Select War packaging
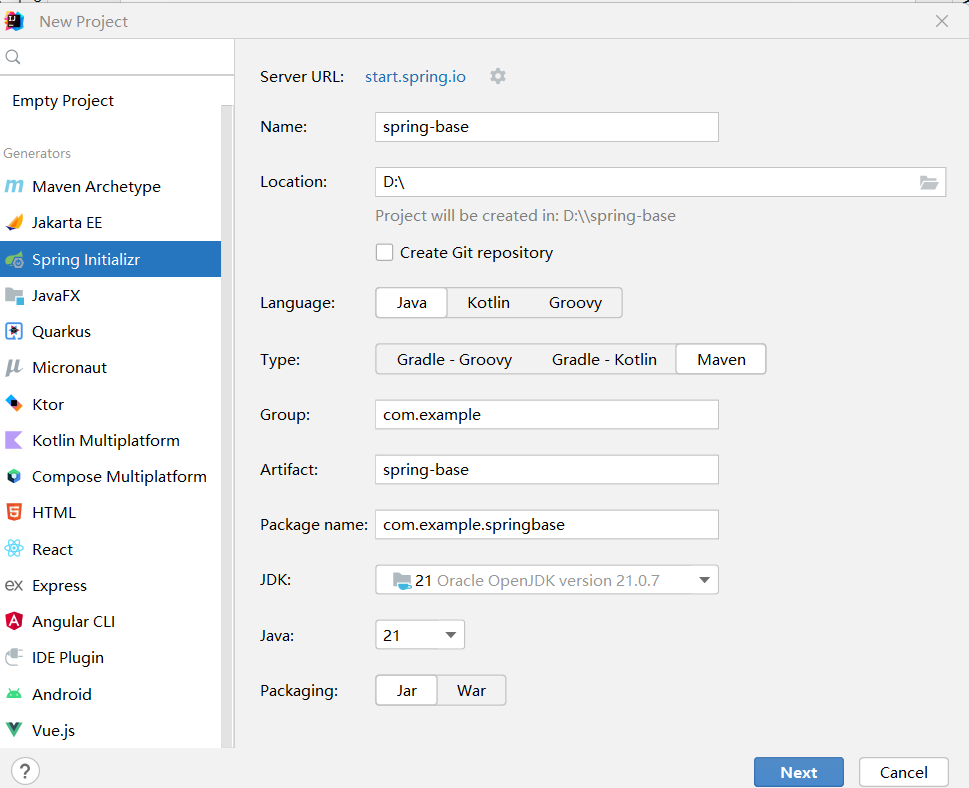969x788 pixels. (x=472, y=690)
